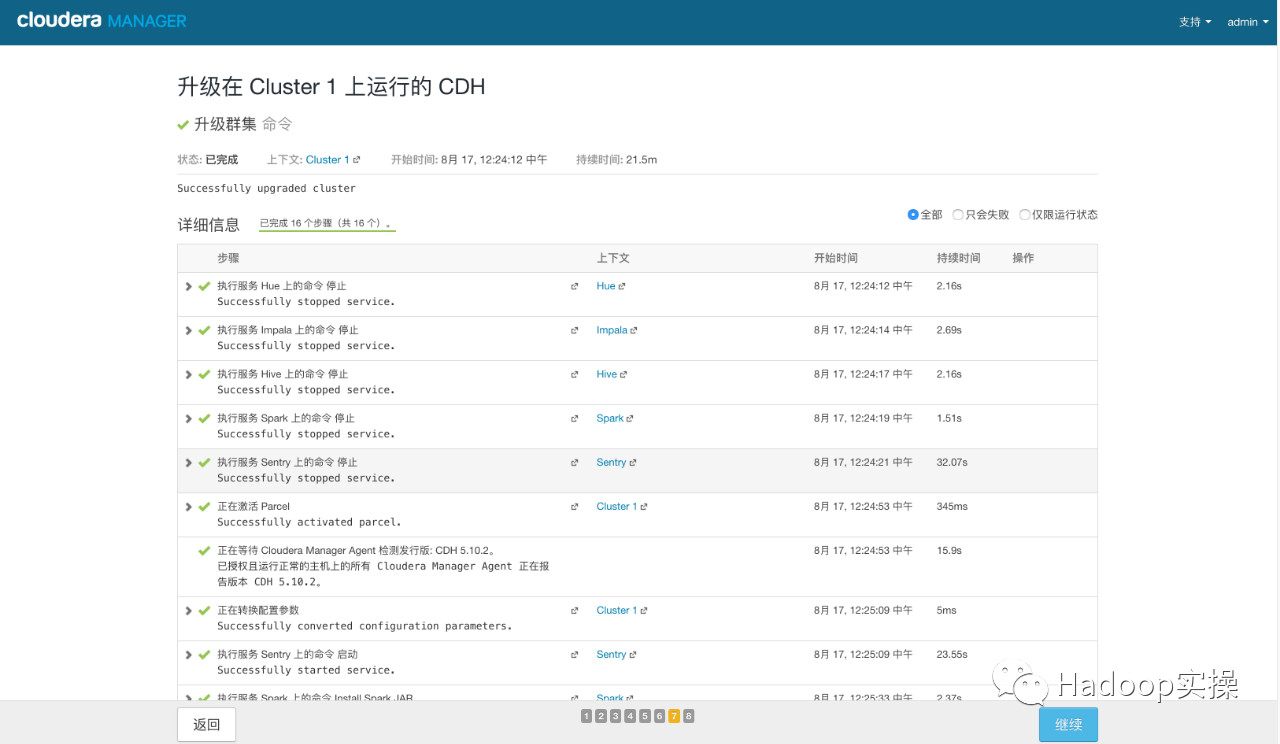
Task: Select the 仅限运行状态 radio filter
Action: [1025, 215]
